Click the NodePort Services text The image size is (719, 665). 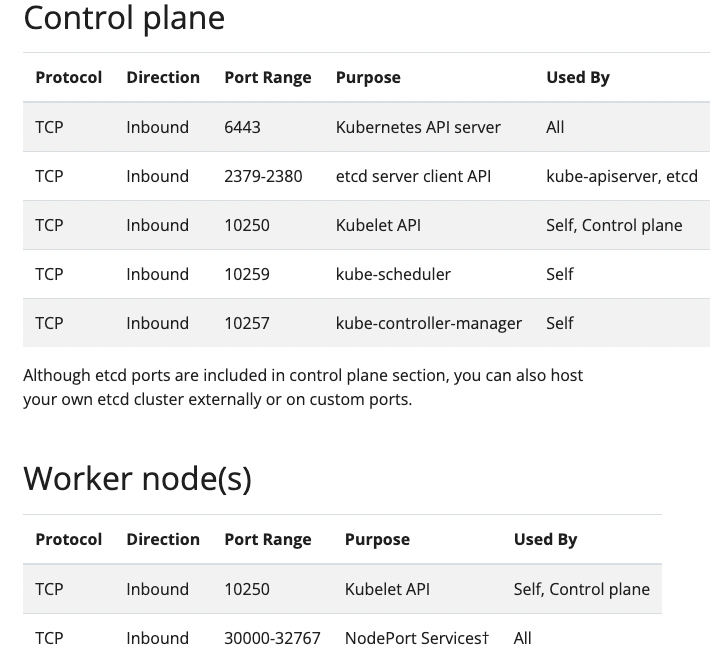[x=412, y=638]
